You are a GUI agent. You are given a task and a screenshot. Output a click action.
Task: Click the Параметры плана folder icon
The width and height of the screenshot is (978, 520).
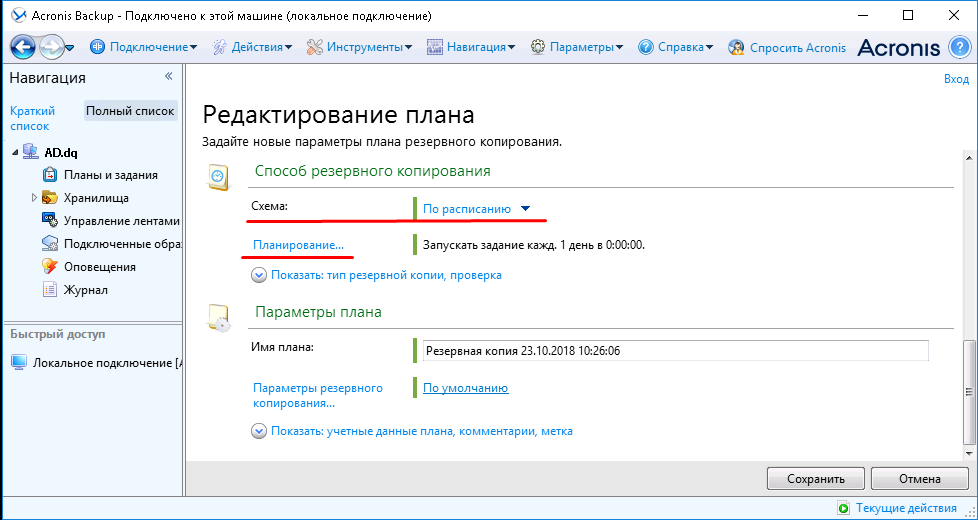click(x=218, y=319)
